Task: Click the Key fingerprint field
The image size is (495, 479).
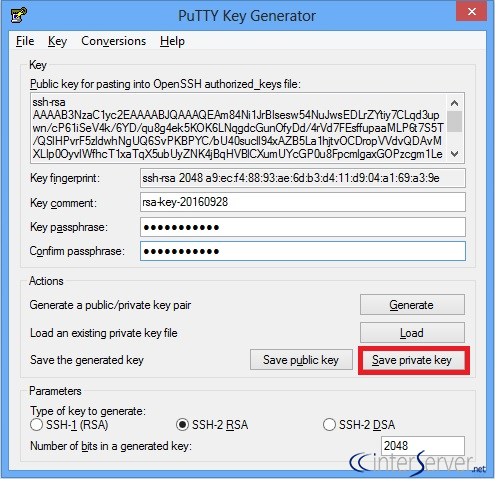Action: coord(303,178)
